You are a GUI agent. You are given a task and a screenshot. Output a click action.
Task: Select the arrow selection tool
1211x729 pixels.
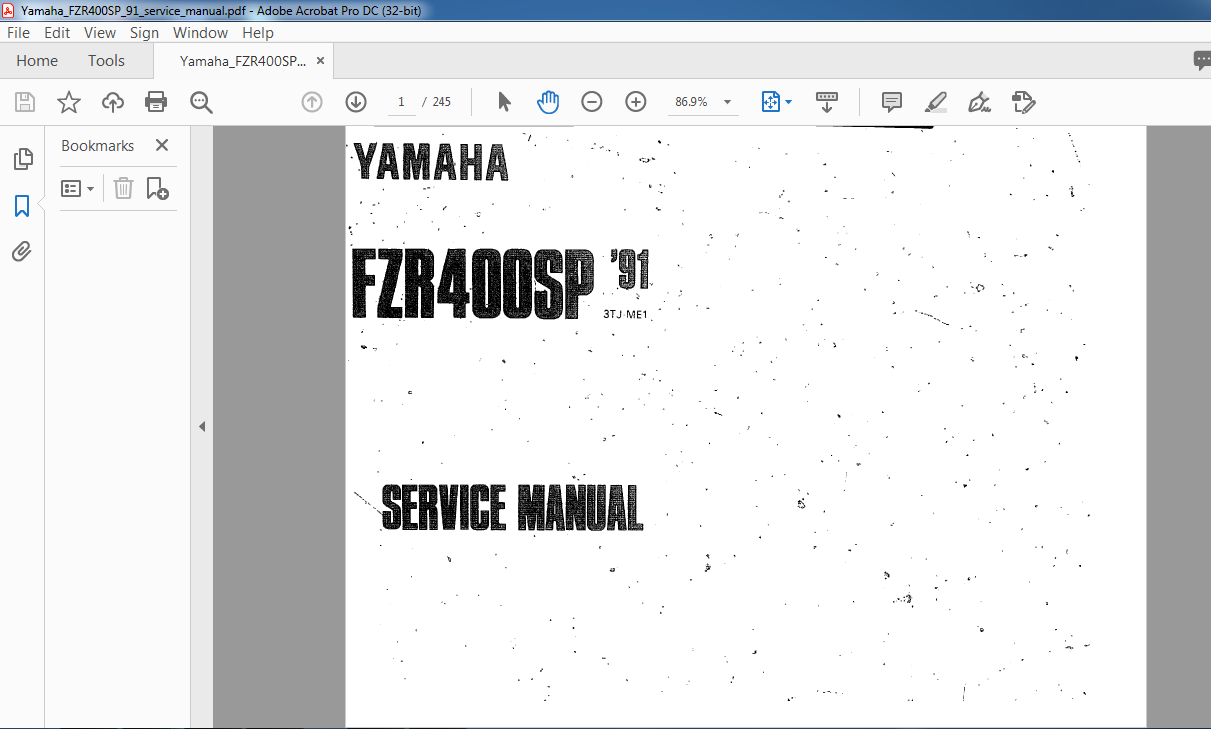(x=504, y=102)
